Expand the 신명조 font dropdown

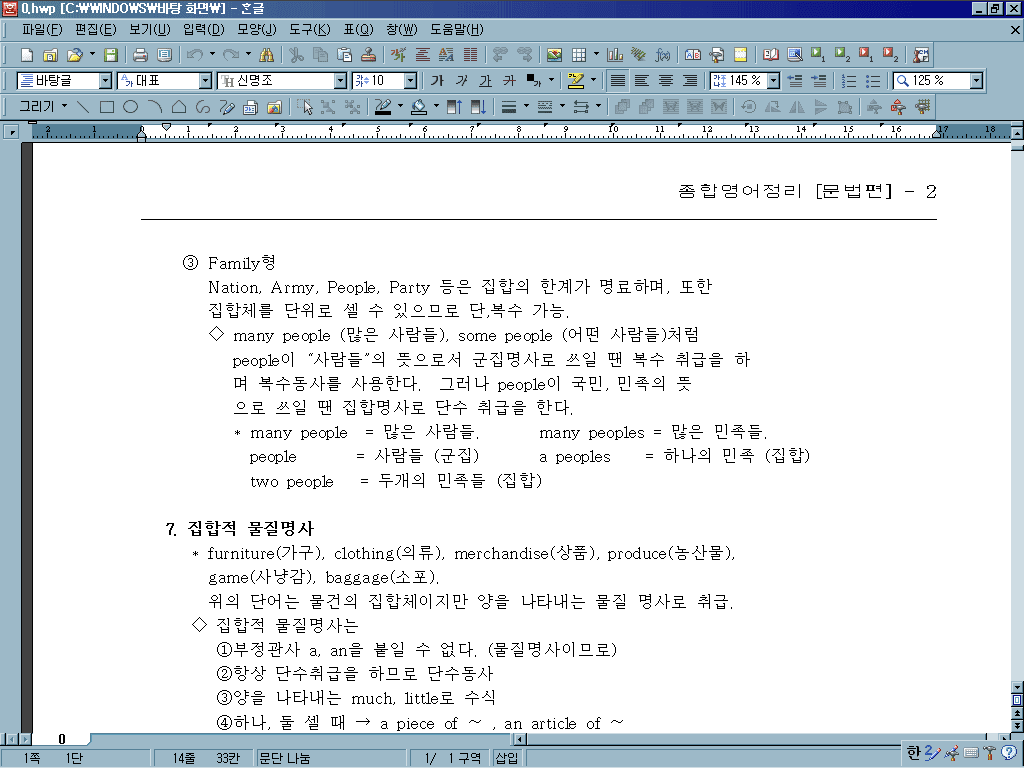point(340,80)
